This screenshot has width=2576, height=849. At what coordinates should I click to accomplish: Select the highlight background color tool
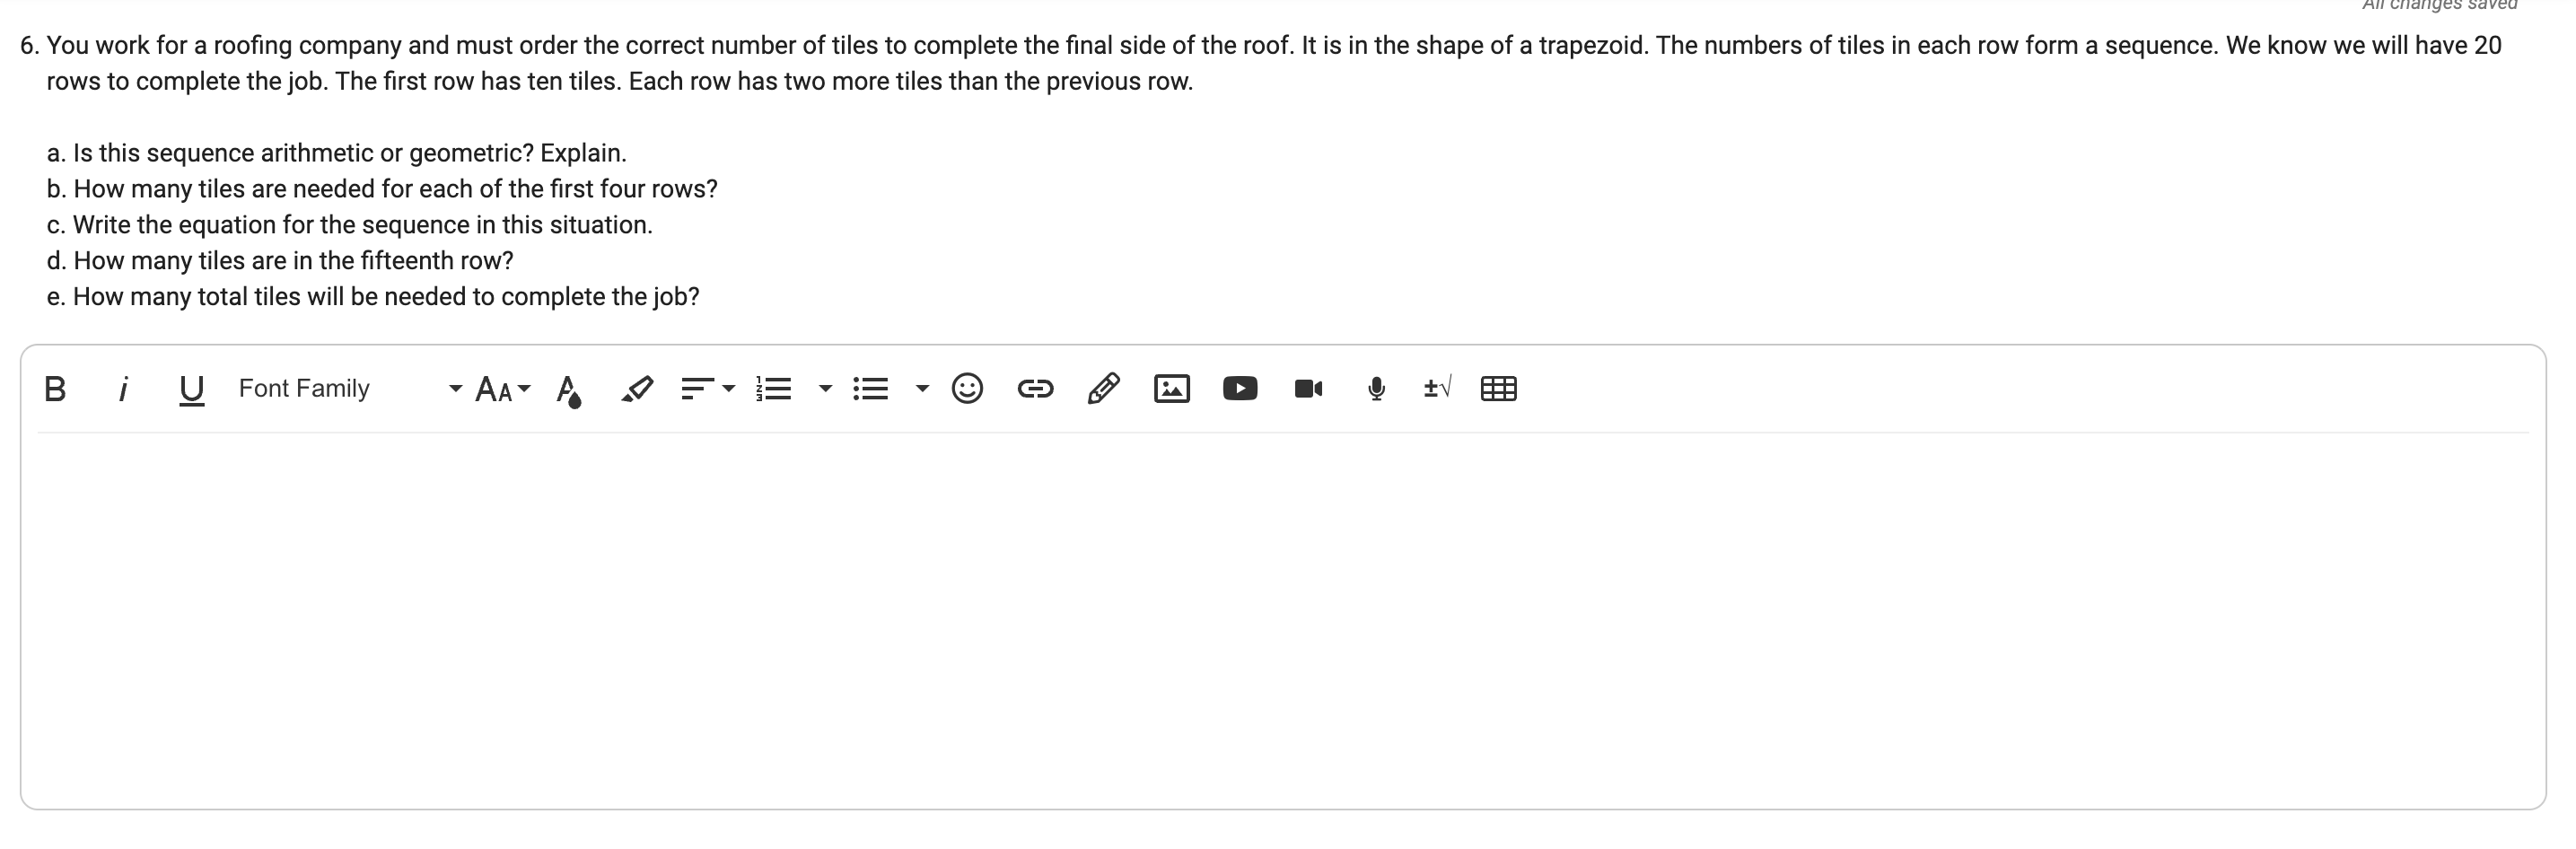[637, 388]
